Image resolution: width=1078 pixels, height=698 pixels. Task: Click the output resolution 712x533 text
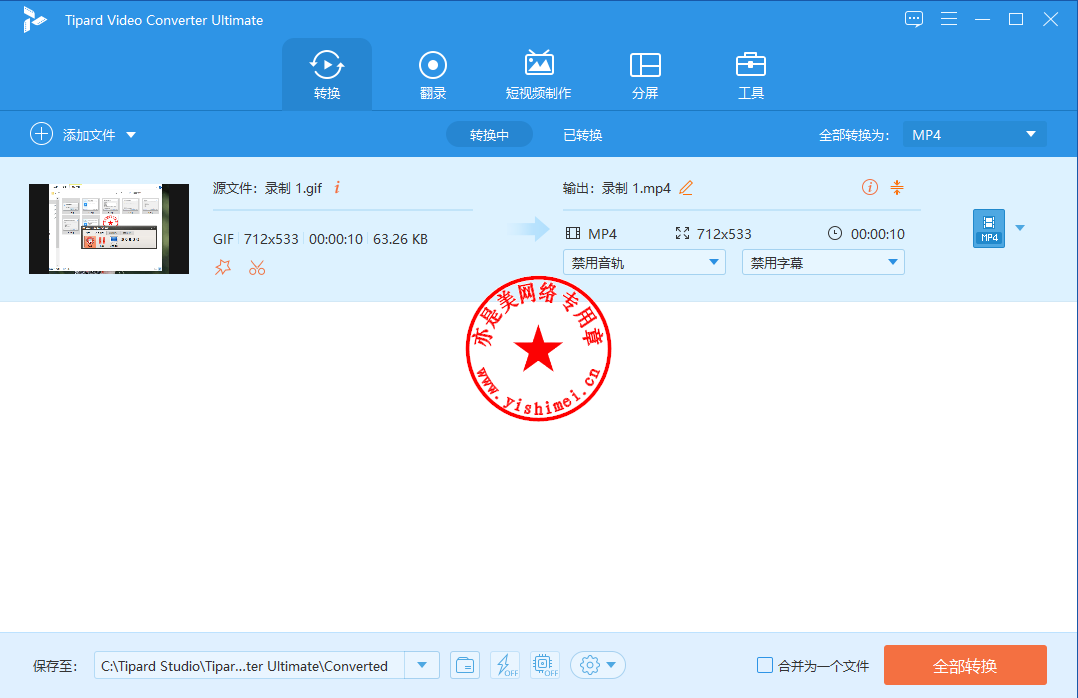click(x=724, y=234)
